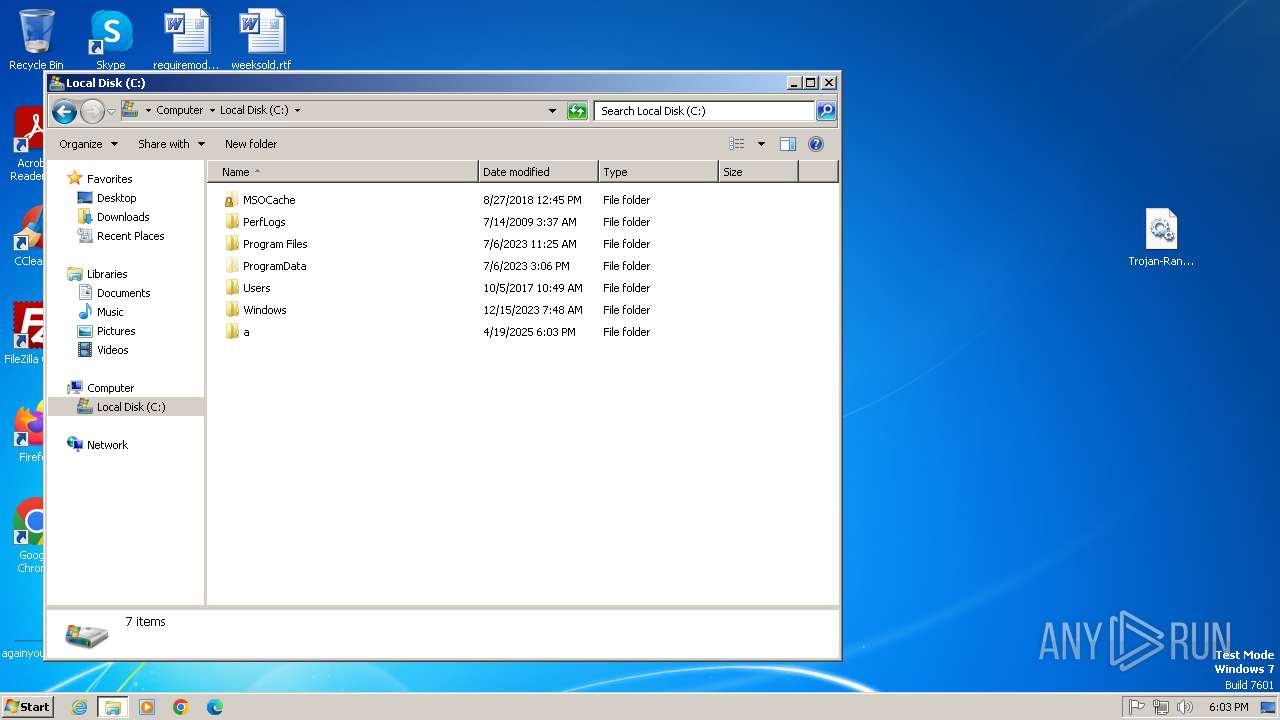Viewport: 1280px width, 720px height.
Task: Open Windows Media Player from taskbar
Action: pos(147,707)
